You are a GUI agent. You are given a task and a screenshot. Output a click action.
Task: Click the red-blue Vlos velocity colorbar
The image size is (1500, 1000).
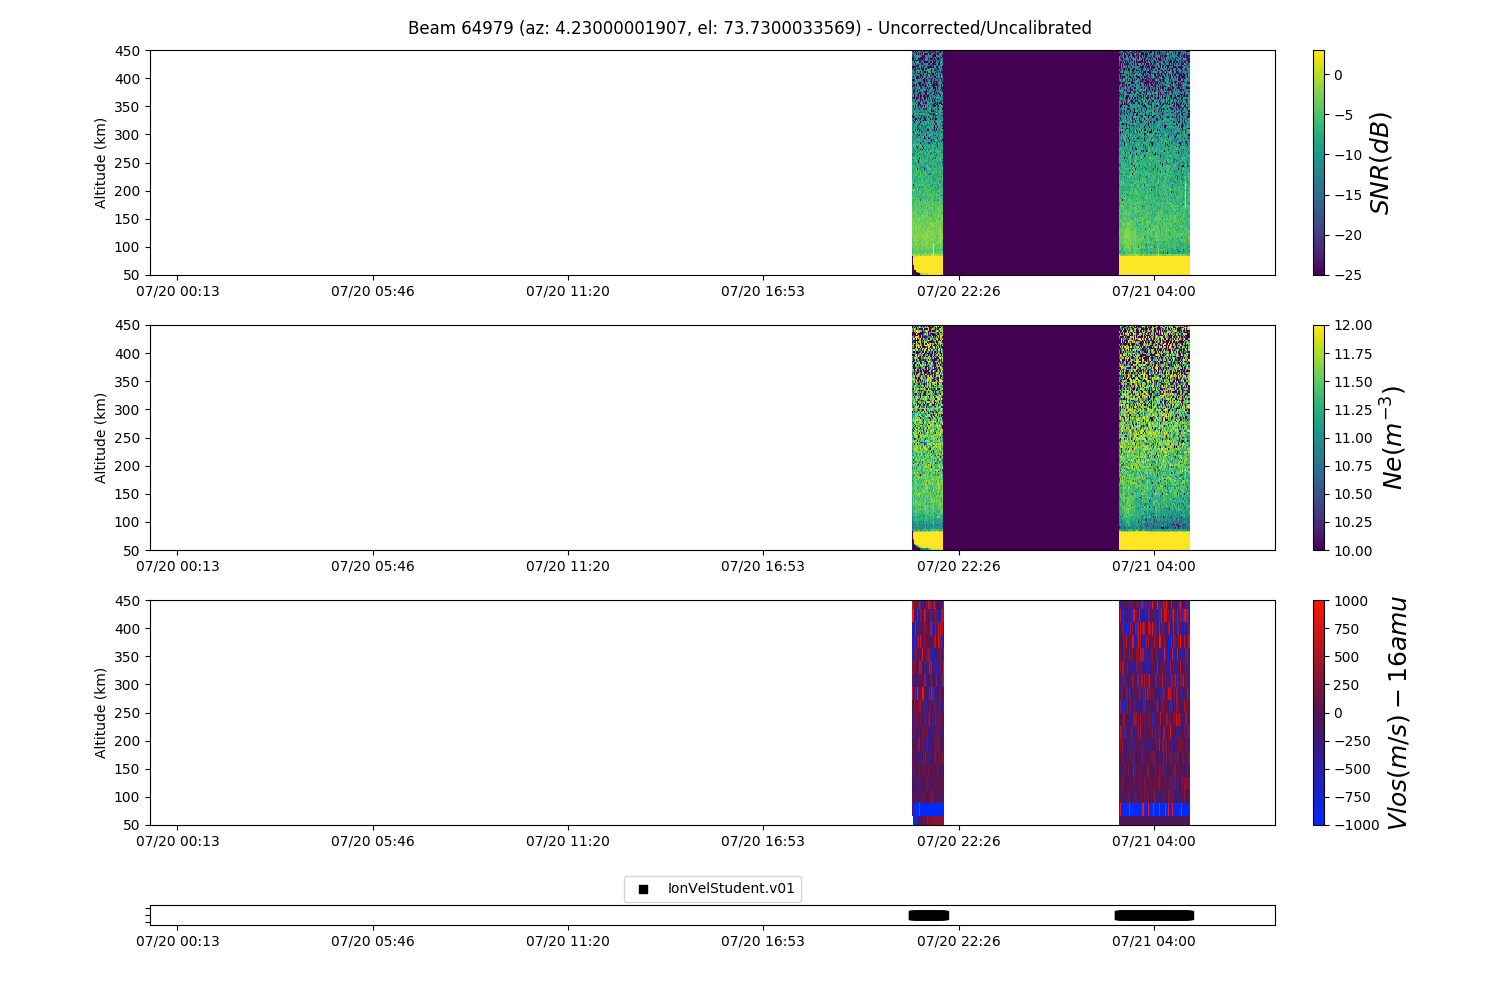click(1318, 712)
